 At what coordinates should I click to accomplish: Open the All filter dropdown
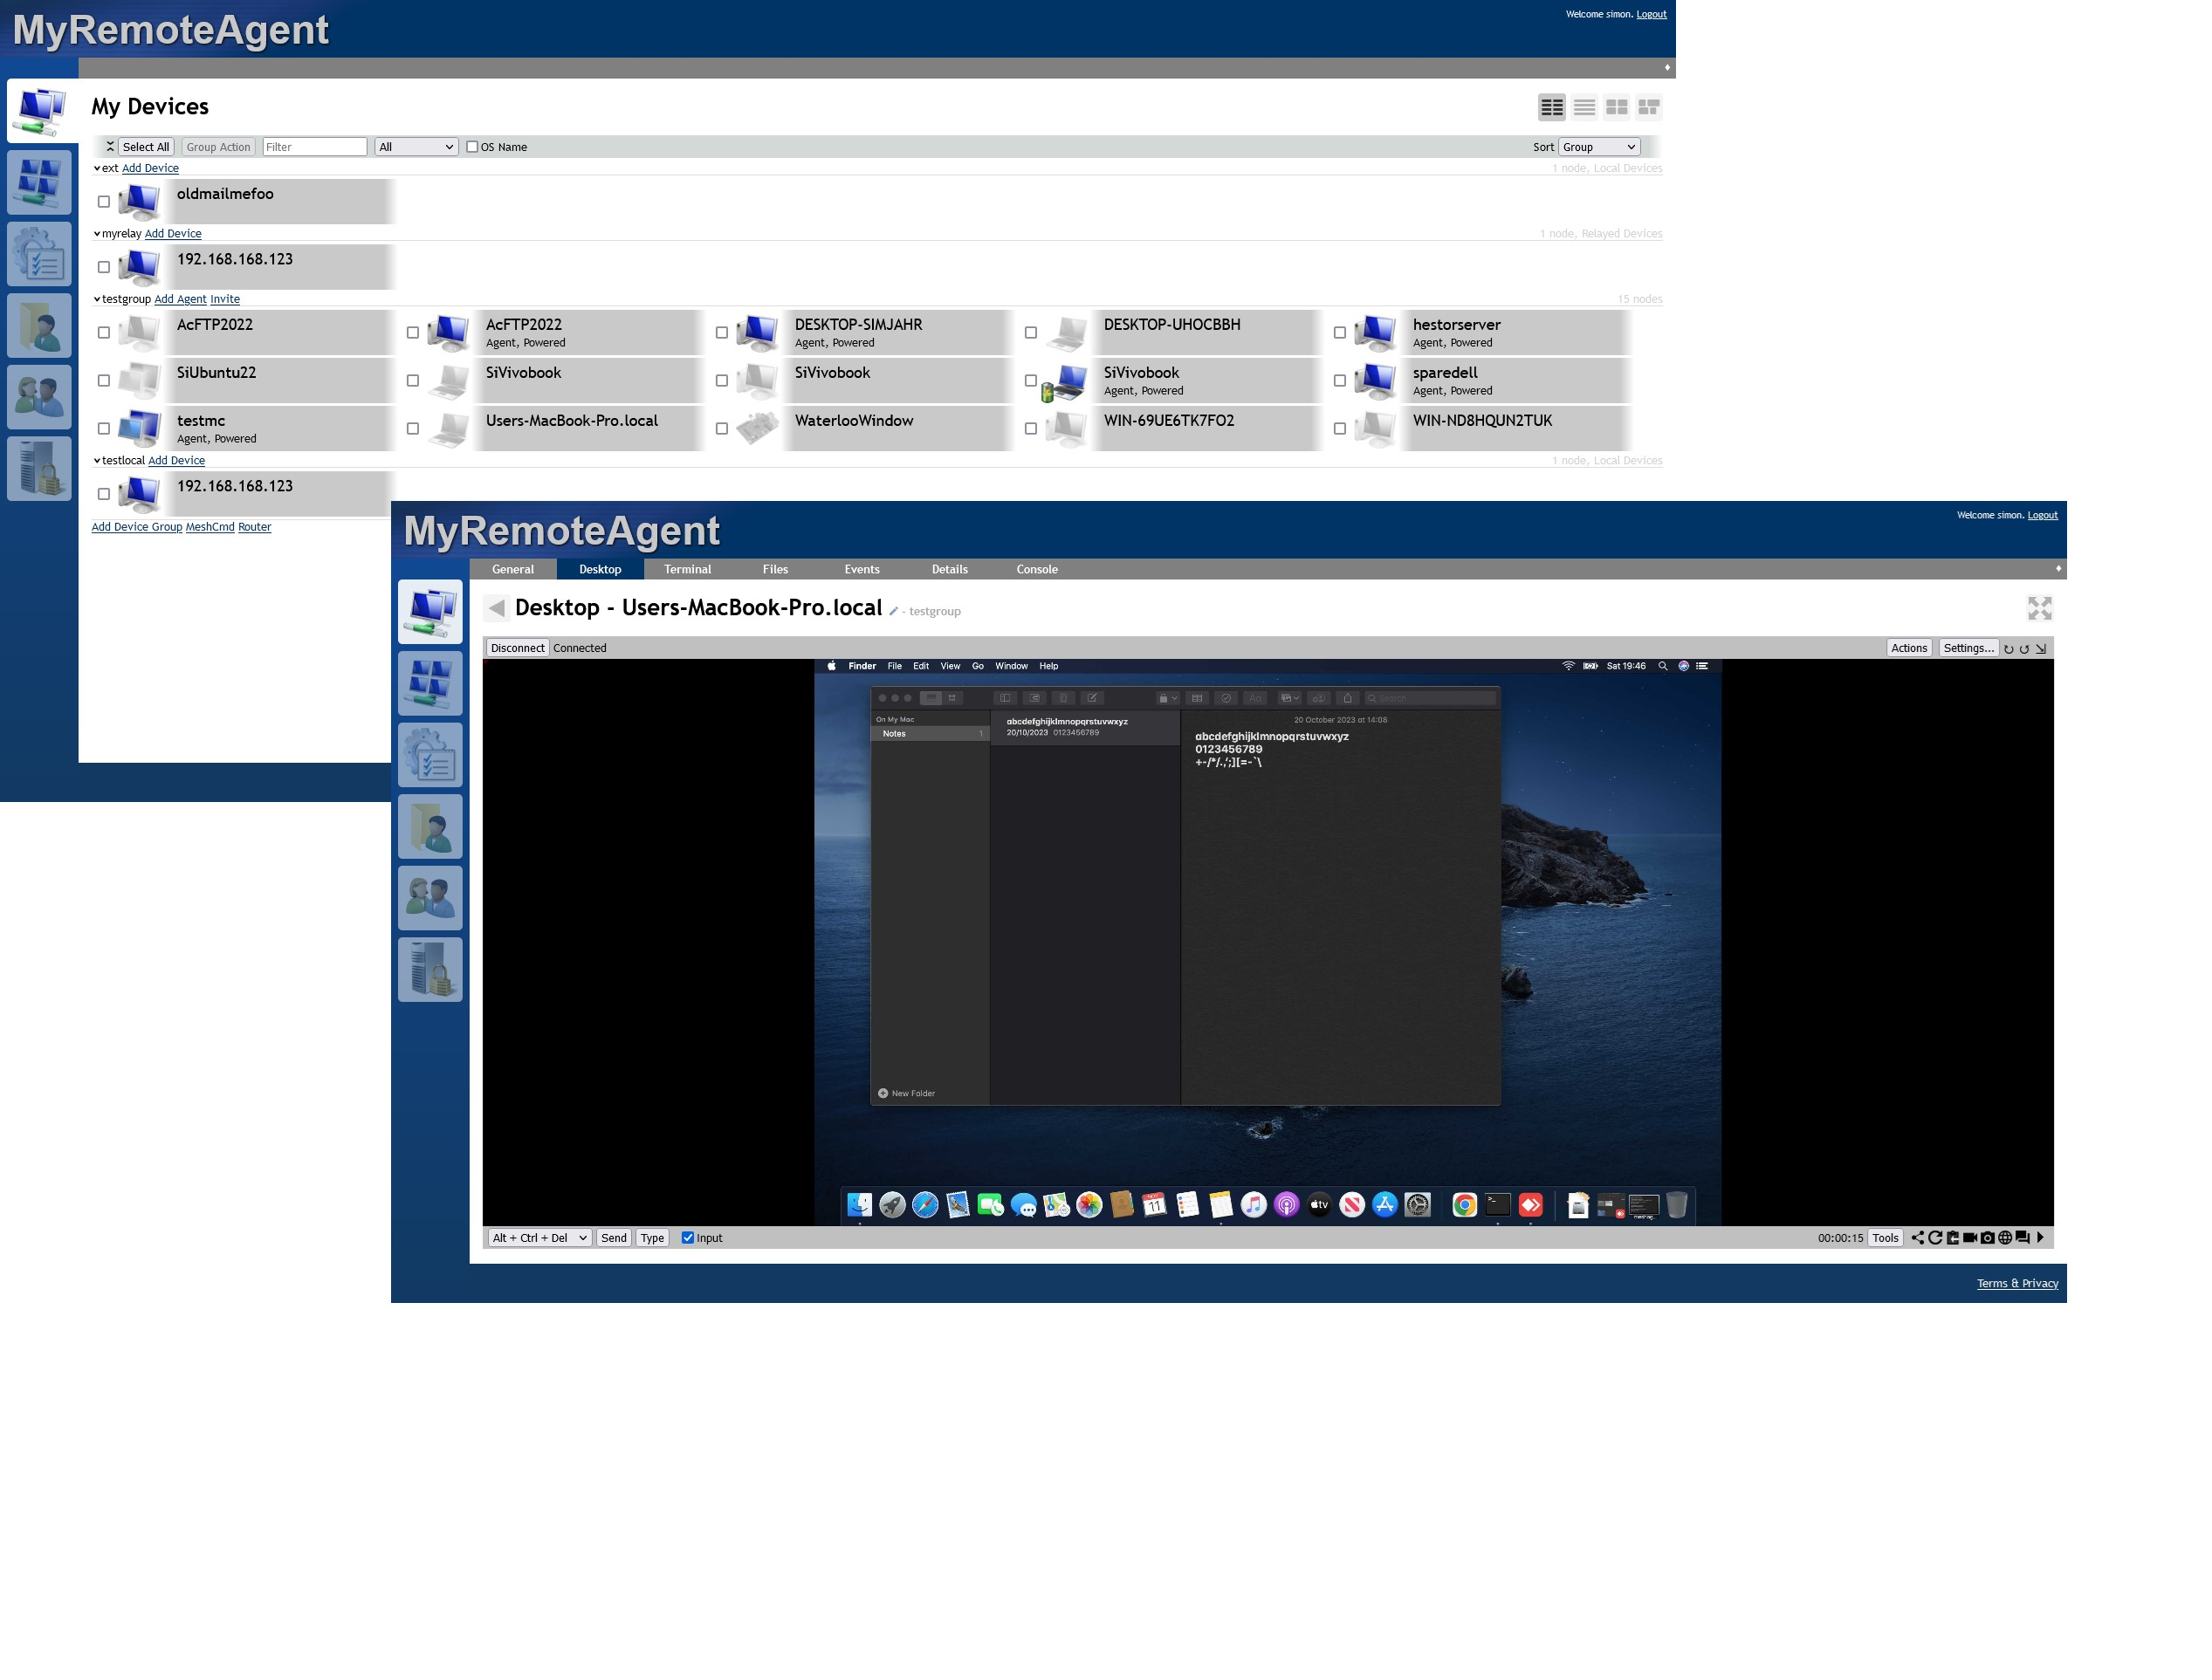coord(416,147)
